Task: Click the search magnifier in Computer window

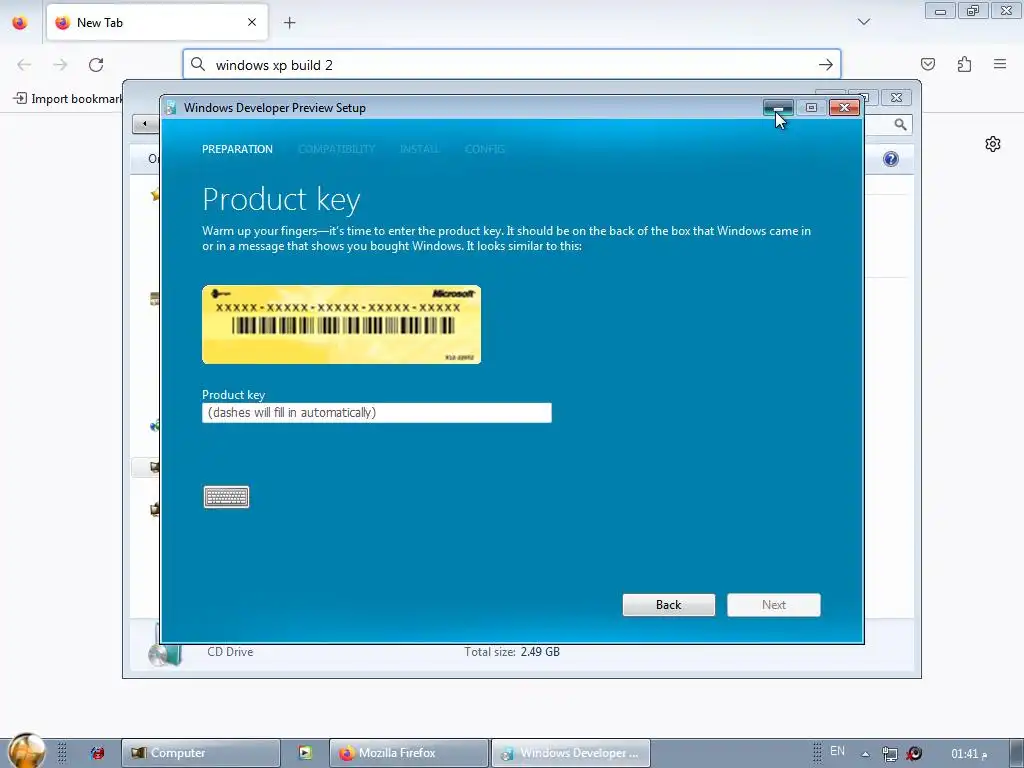Action: click(901, 124)
